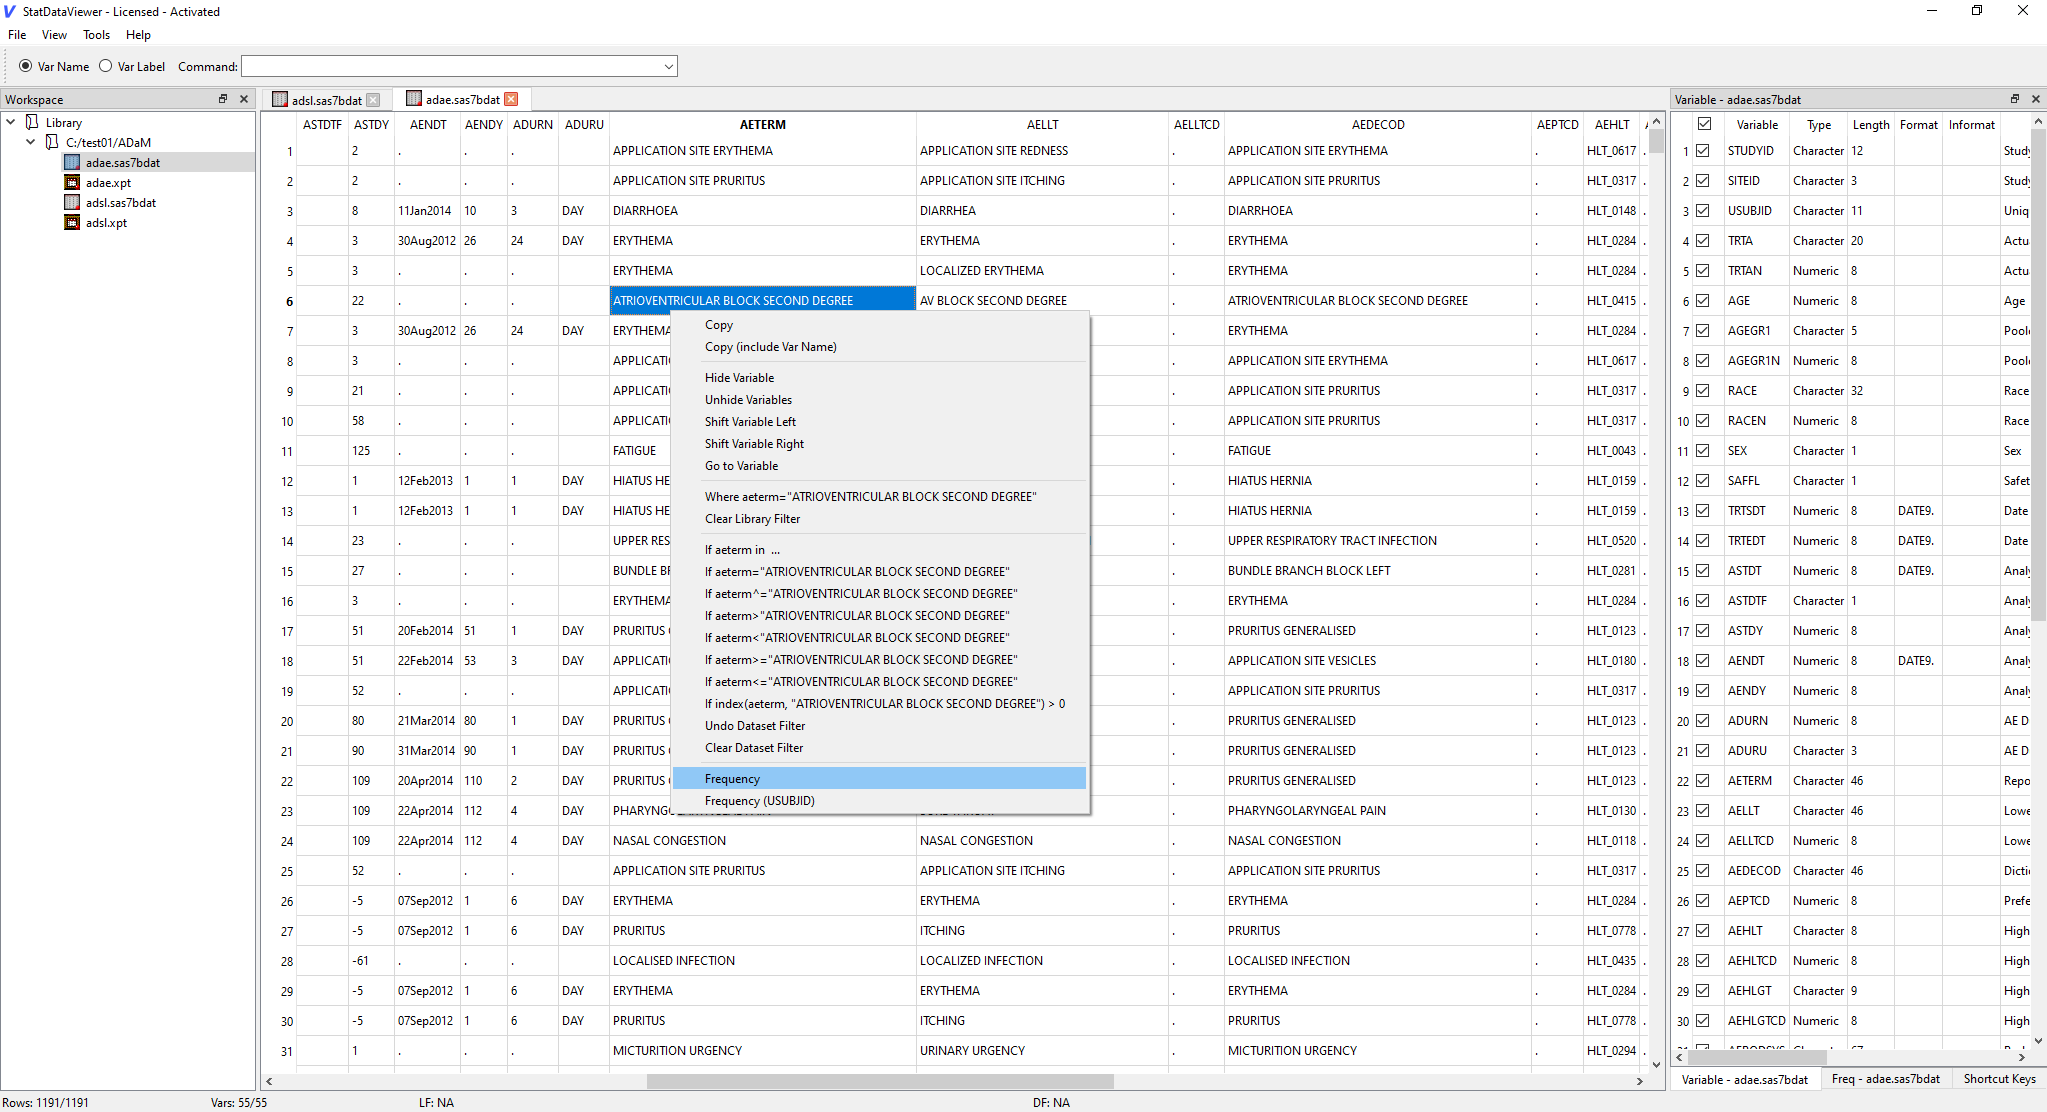Image resolution: width=2047 pixels, height=1112 pixels.
Task: Select the Var Name radio button
Action: click(26, 66)
